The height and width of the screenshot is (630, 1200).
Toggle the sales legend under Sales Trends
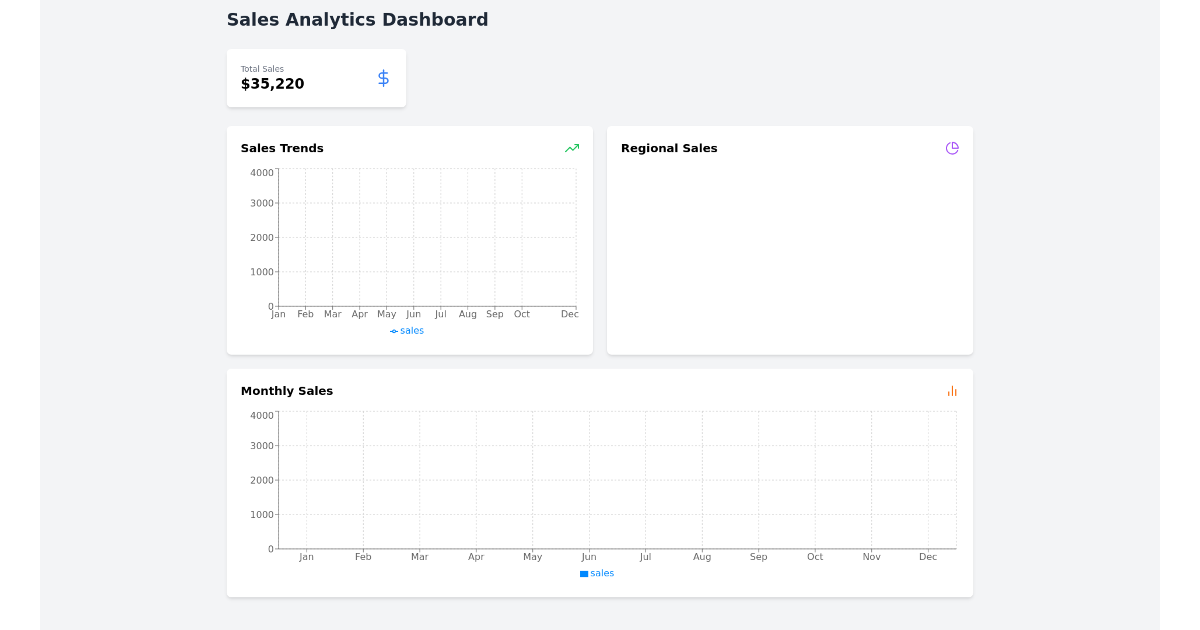(x=406, y=330)
